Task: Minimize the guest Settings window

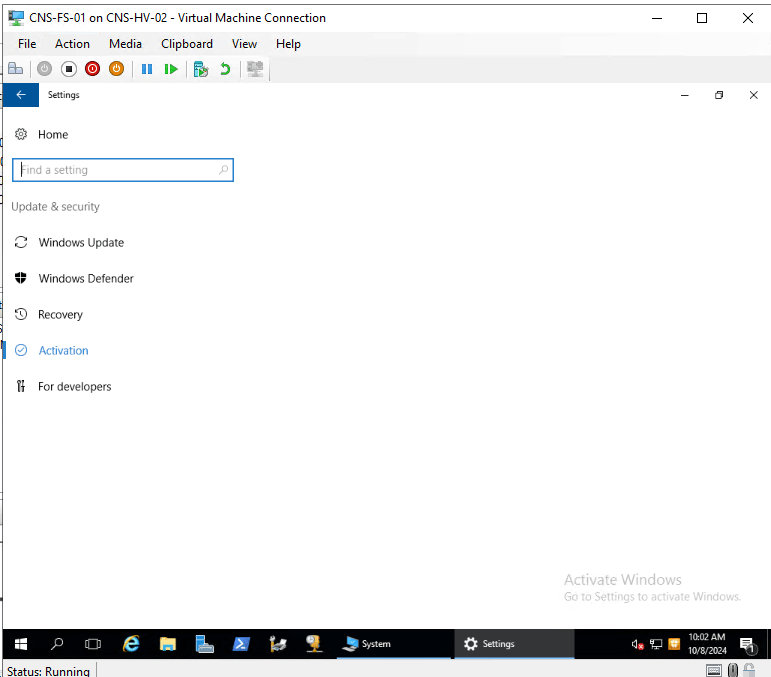Action: (x=684, y=95)
